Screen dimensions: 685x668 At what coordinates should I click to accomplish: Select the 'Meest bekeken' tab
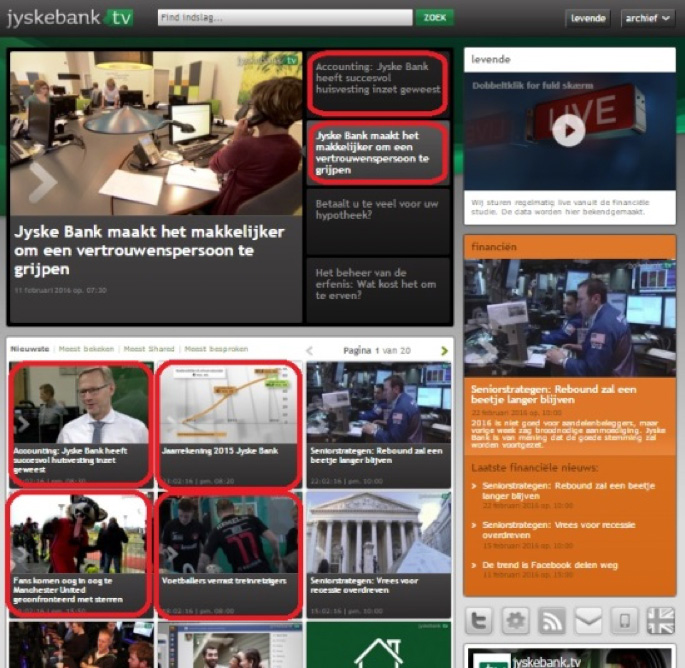pyautogui.click(x=85, y=349)
